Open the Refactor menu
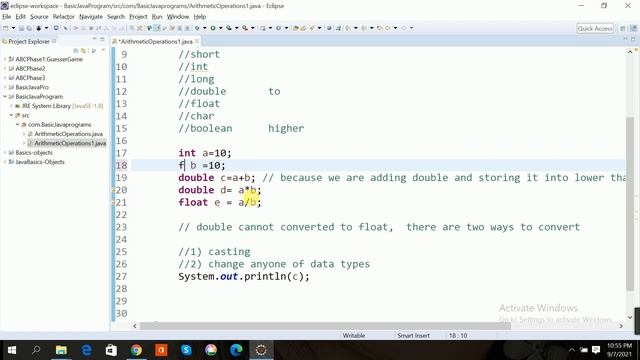The width and height of the screenshot is (640, 360). (x=64, y=17)
